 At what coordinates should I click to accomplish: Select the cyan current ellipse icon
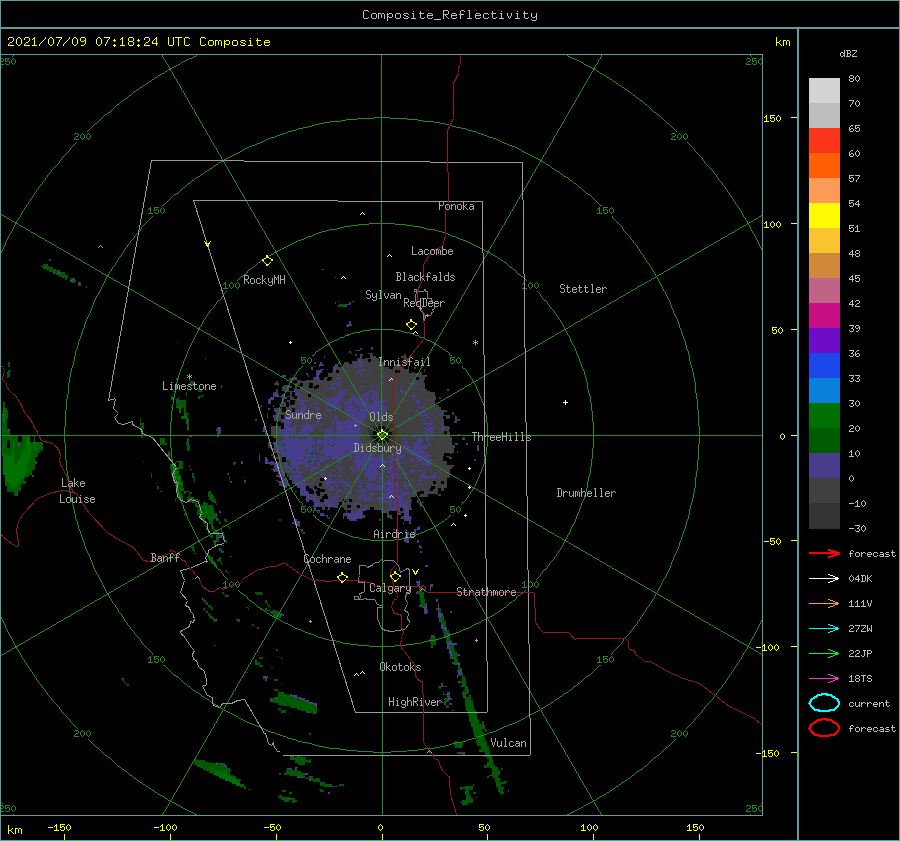click(x=824, y=703)
